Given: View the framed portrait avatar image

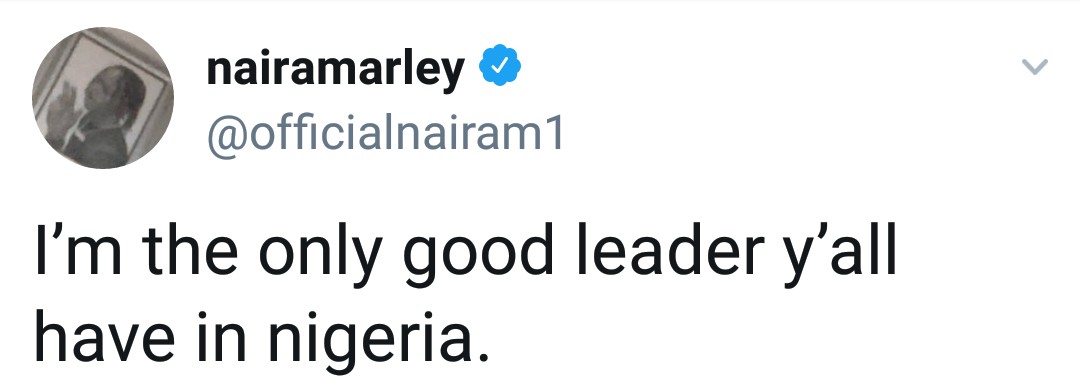Looking at the screenshot, I should [103, 98].
